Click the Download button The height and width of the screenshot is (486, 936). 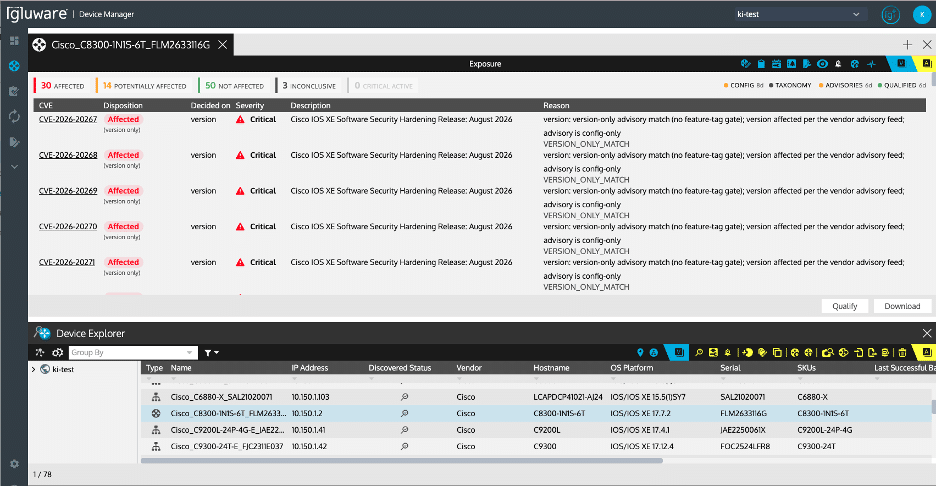[x=902, y=306]
